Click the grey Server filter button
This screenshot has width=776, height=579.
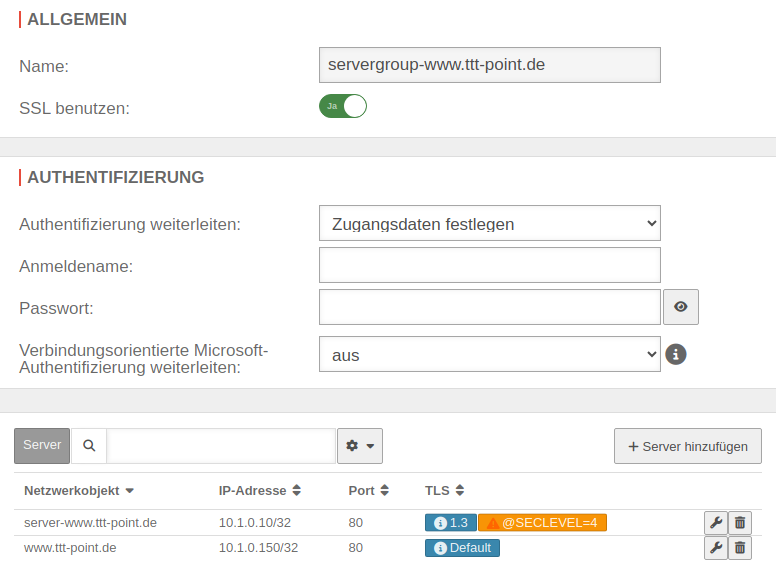pos(42,446)
